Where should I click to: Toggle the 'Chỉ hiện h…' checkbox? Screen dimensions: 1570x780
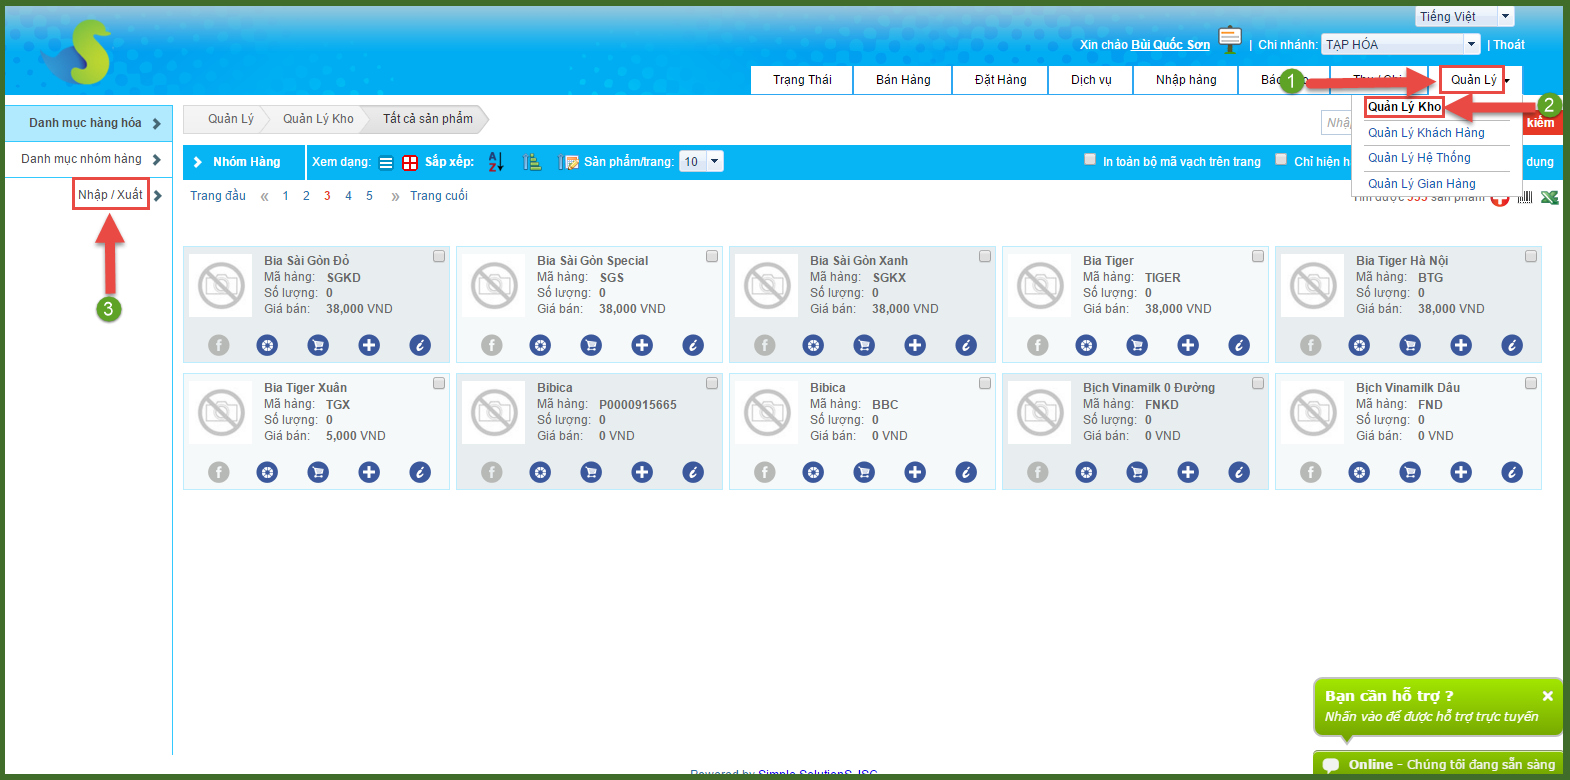pos(1281,159)
